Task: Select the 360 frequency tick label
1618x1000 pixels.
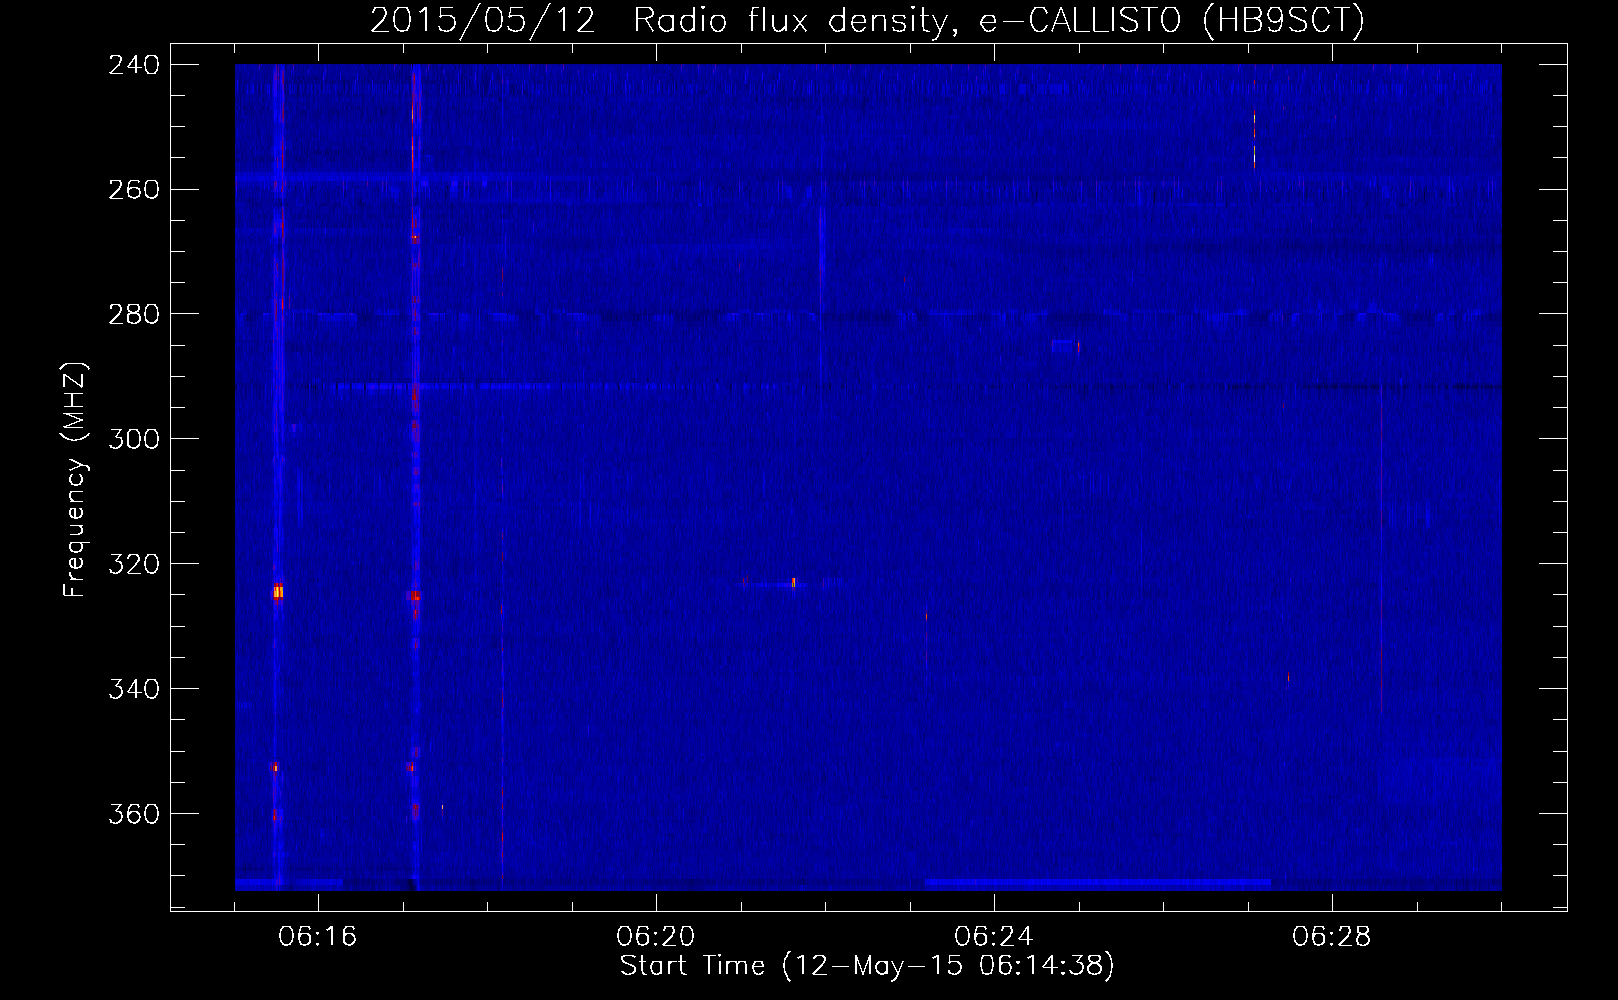Action: tap(134, 815)
